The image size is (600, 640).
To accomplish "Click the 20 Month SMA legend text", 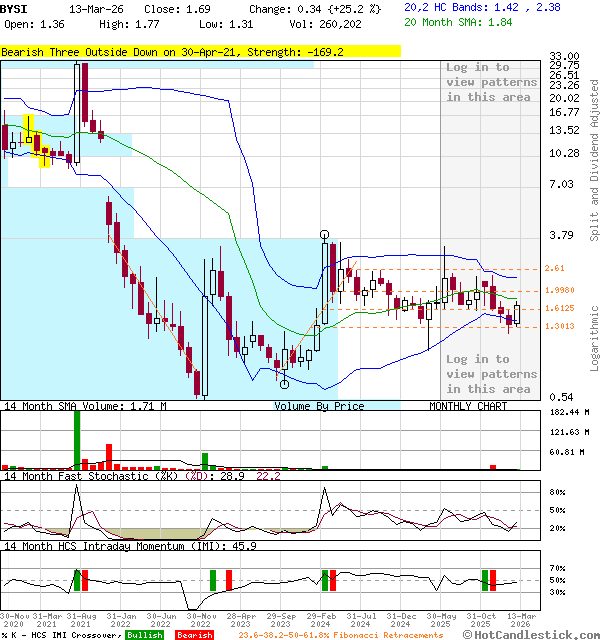I will click(458, 21).
